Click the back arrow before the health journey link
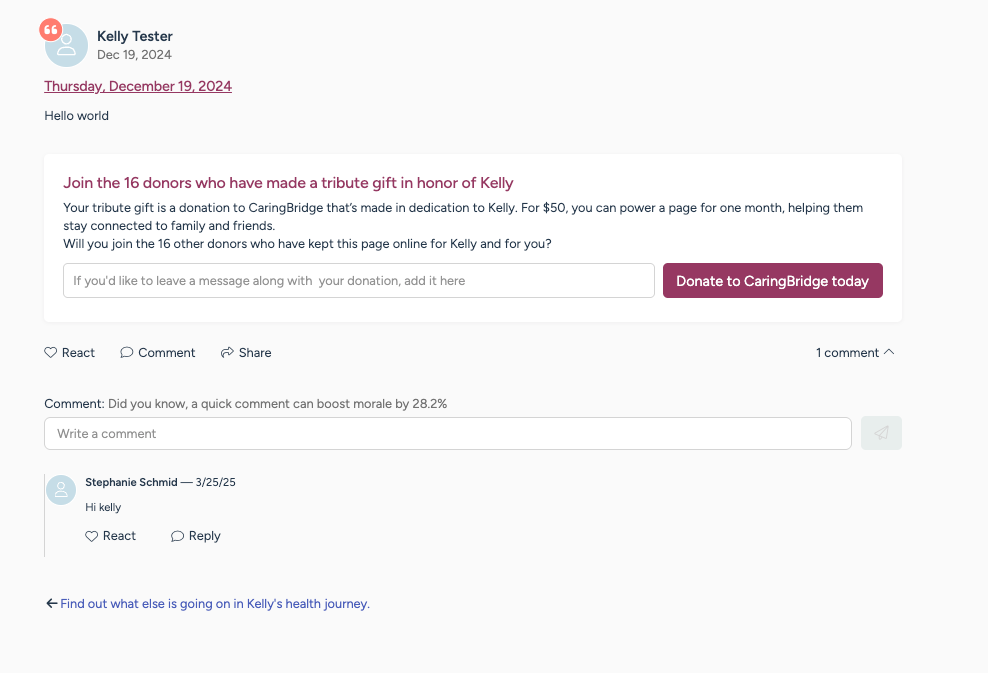Image resolution: width=988 pixels, height=673 pixels. (52, 604)
